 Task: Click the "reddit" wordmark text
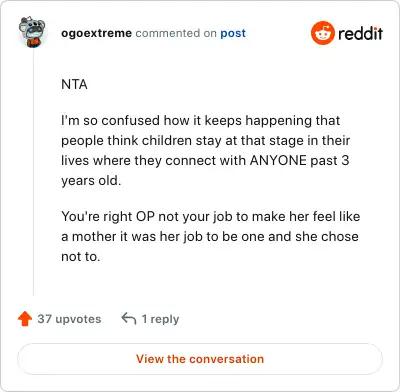coord(360,33)
